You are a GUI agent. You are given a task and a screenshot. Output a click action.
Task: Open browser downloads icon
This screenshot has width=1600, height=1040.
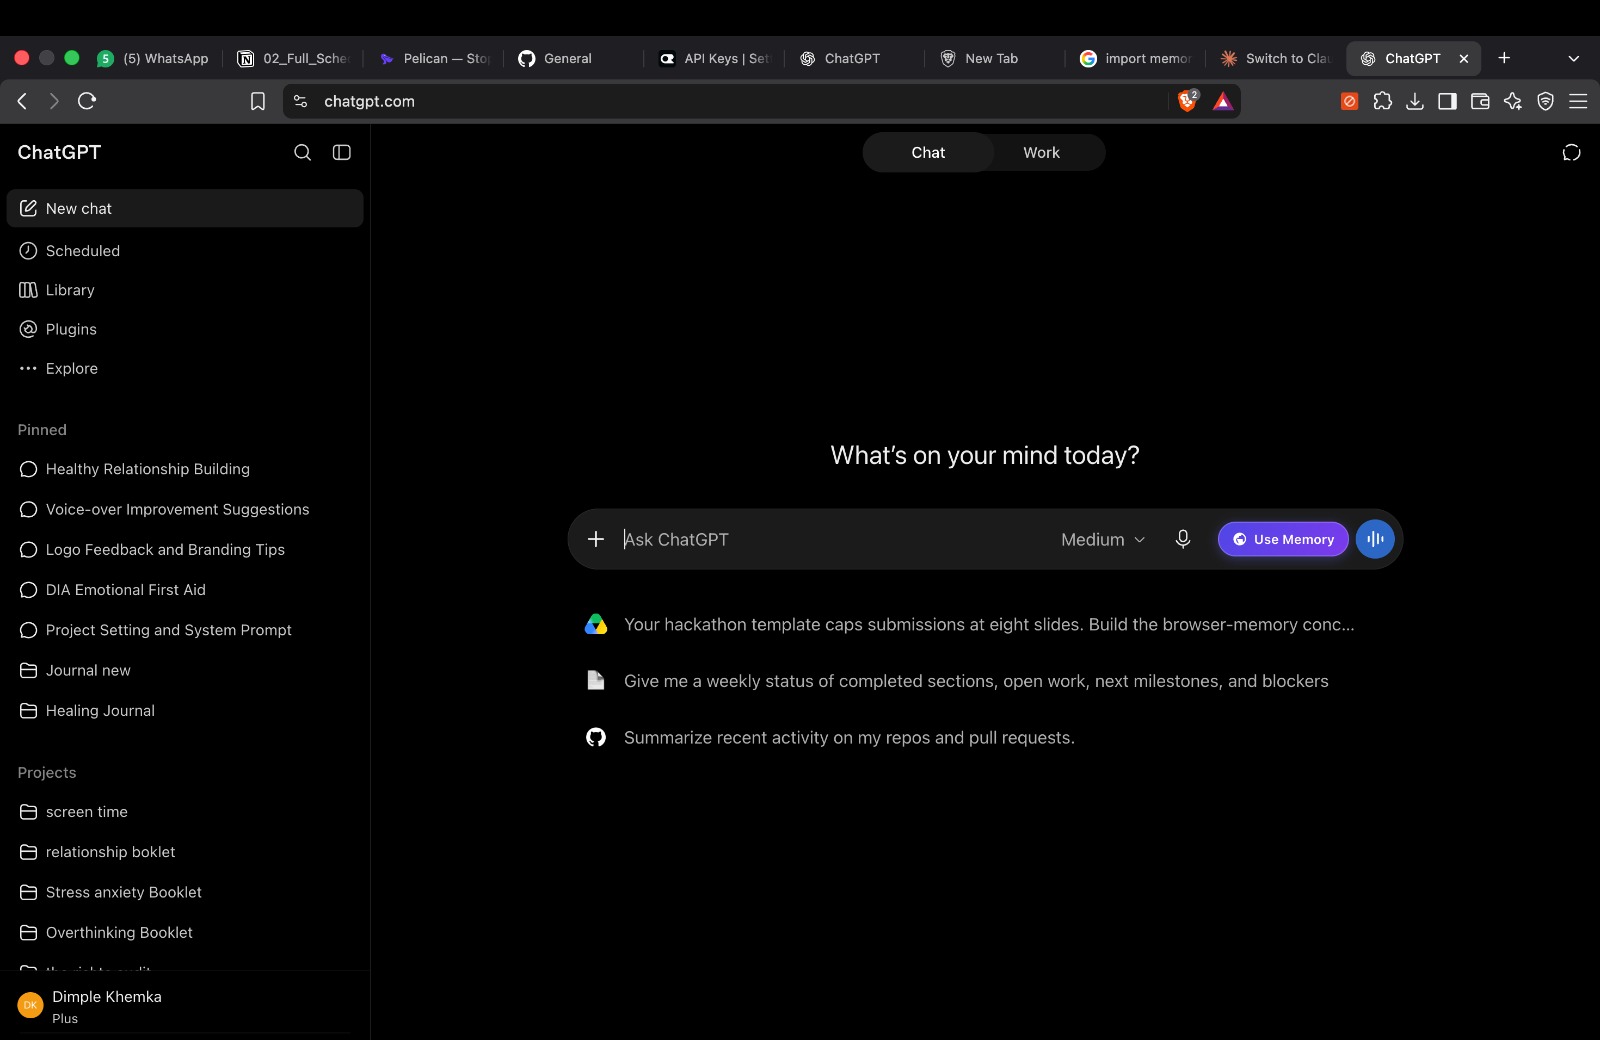pyautogui.click(x=1415, y=101)
